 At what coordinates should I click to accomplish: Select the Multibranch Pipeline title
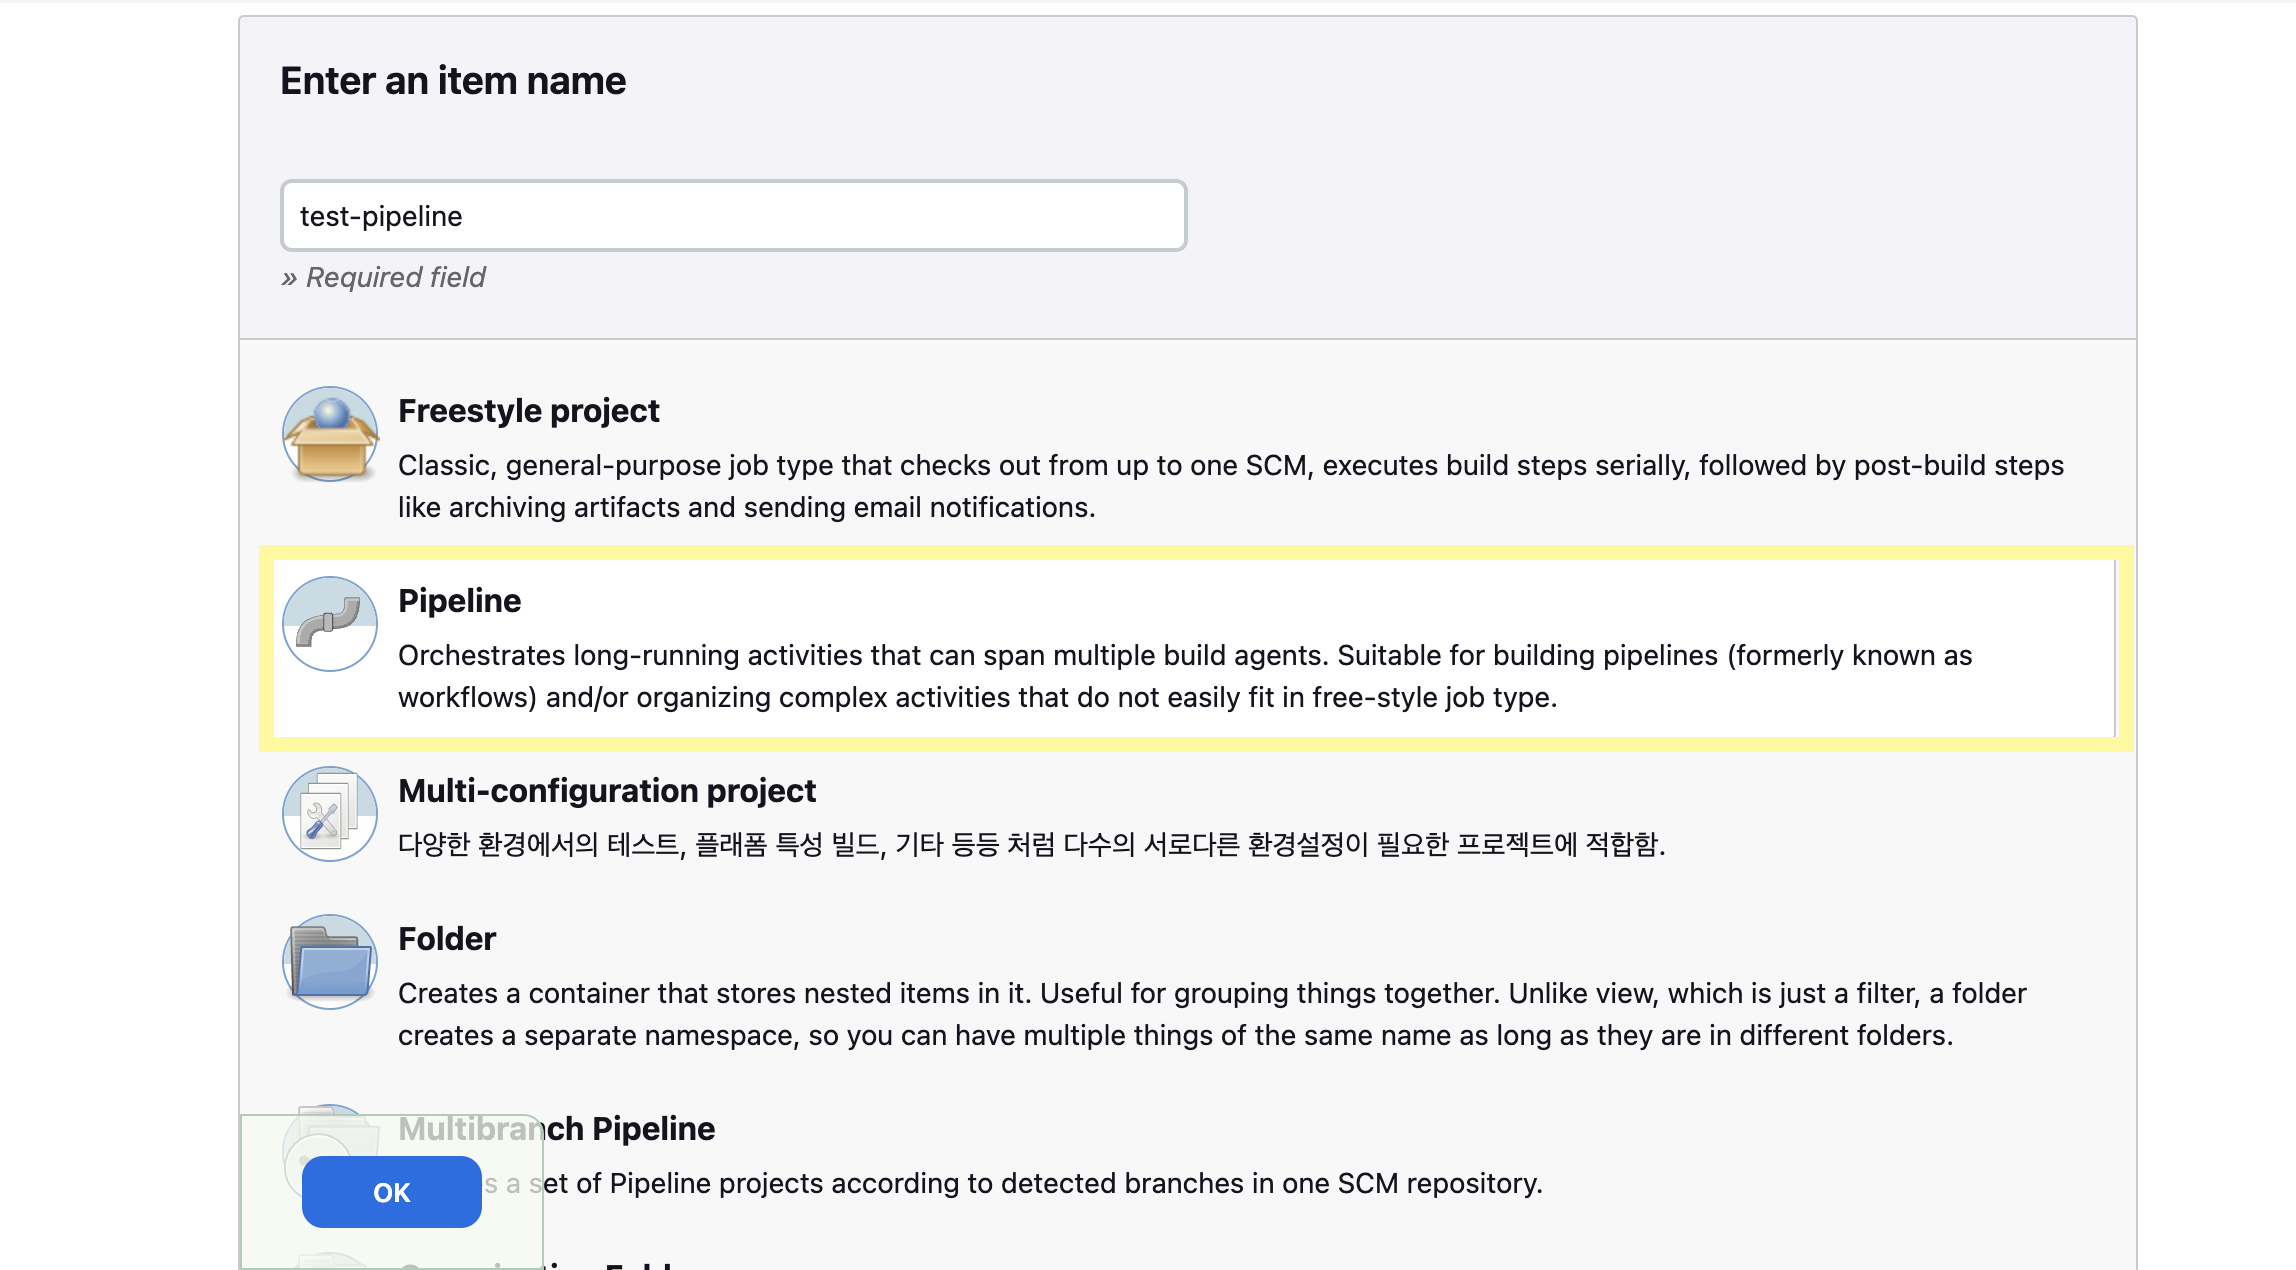coord(557,1129)
